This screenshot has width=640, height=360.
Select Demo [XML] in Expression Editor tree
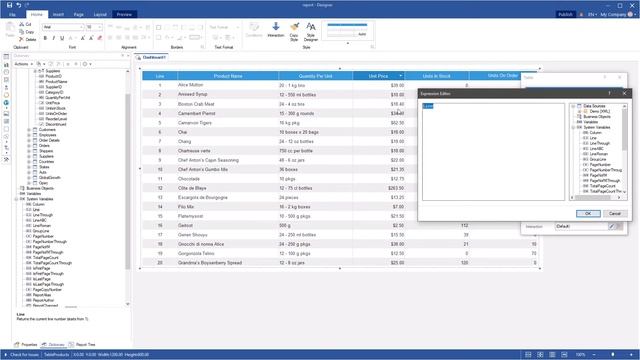click(x=600, y=111)
